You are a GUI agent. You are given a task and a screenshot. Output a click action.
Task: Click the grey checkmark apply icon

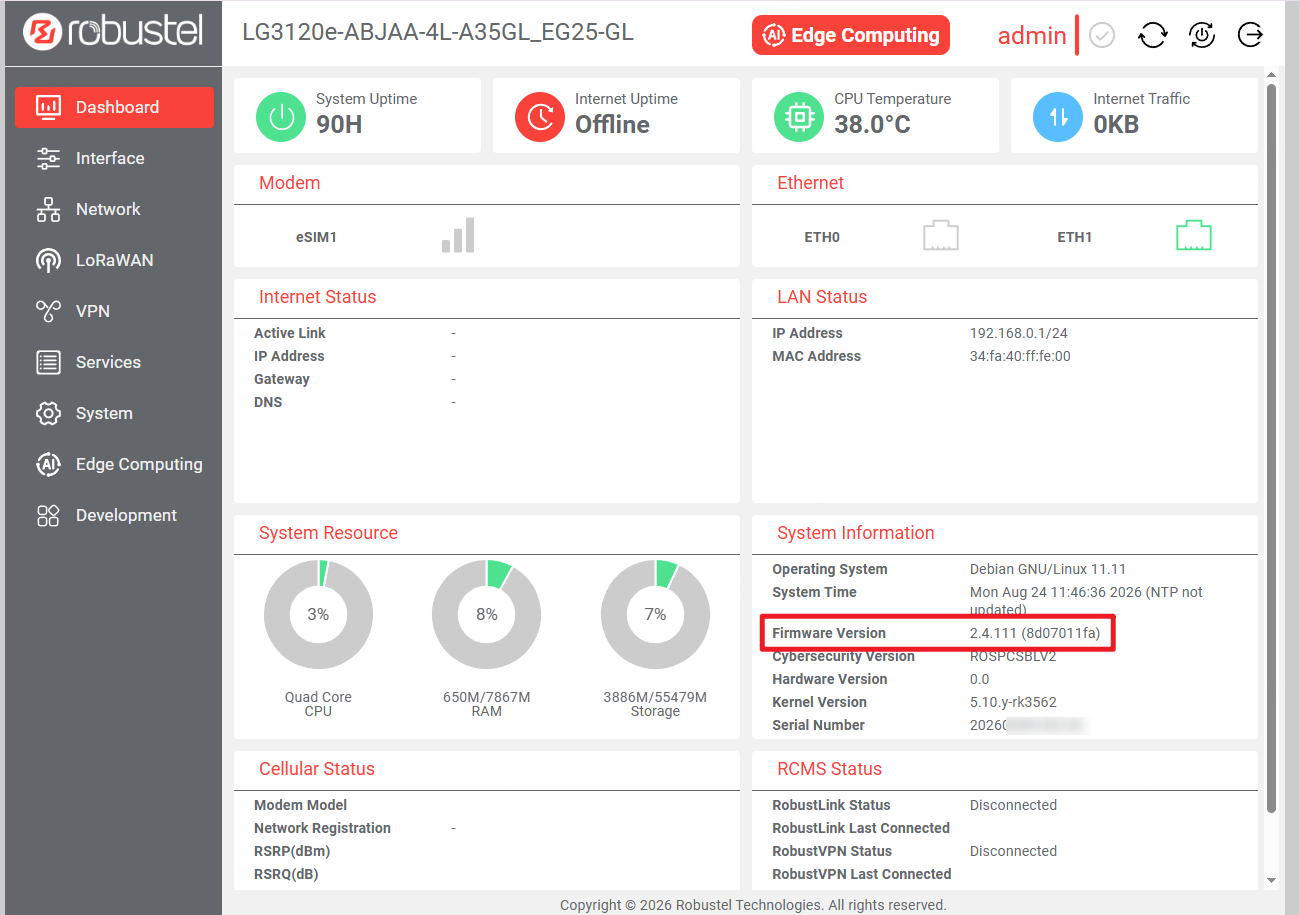click(1102, 35)
